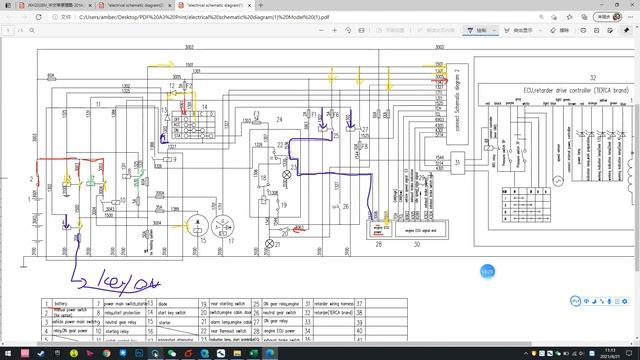Open tab actions menu icon

click(x=8, y=5)
